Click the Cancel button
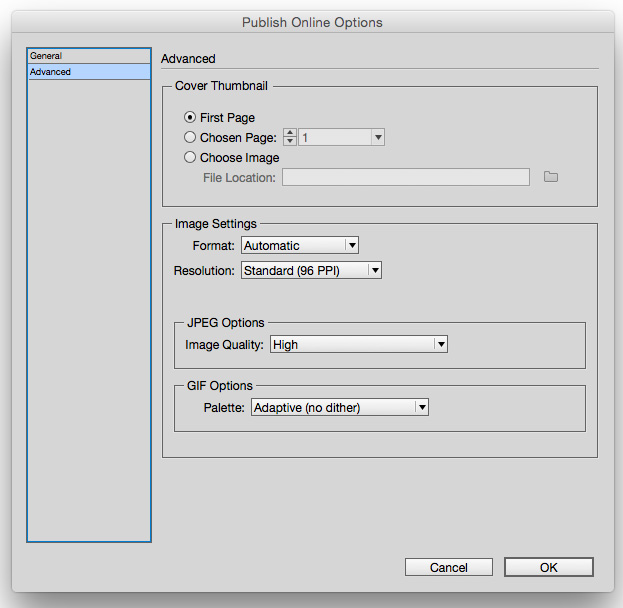This screenshot has width=623, height=608. coord(449,567)
